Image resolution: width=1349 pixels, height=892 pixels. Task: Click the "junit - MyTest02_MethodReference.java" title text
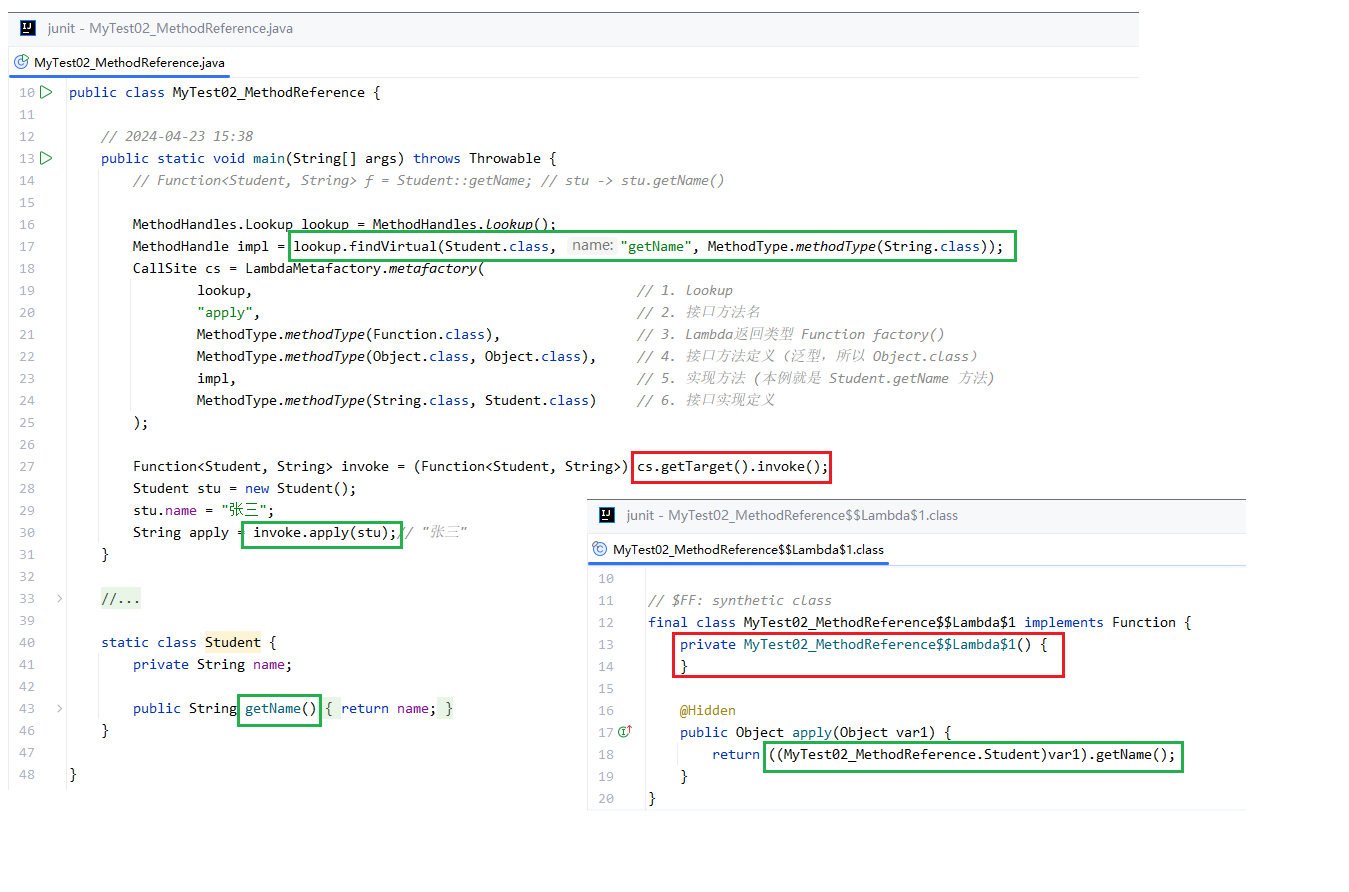point(170,28)
